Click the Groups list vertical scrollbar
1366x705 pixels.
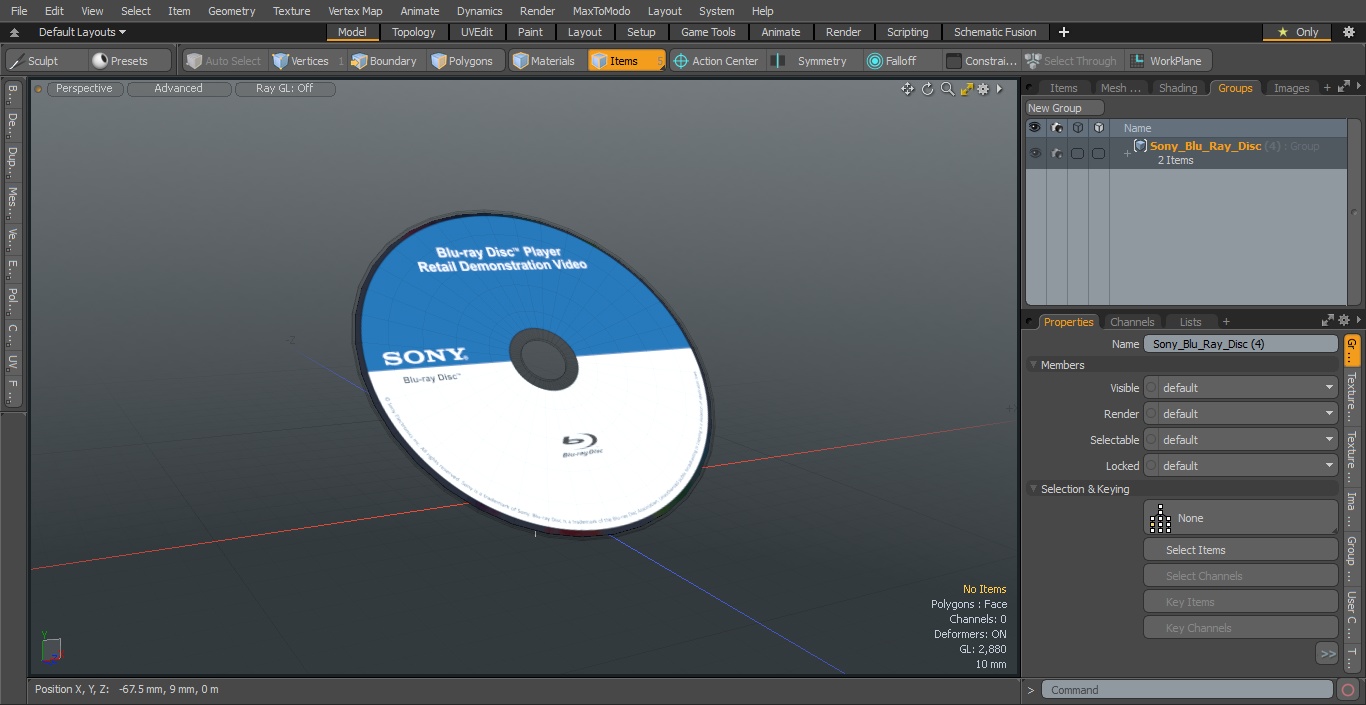pos(1353,213)
